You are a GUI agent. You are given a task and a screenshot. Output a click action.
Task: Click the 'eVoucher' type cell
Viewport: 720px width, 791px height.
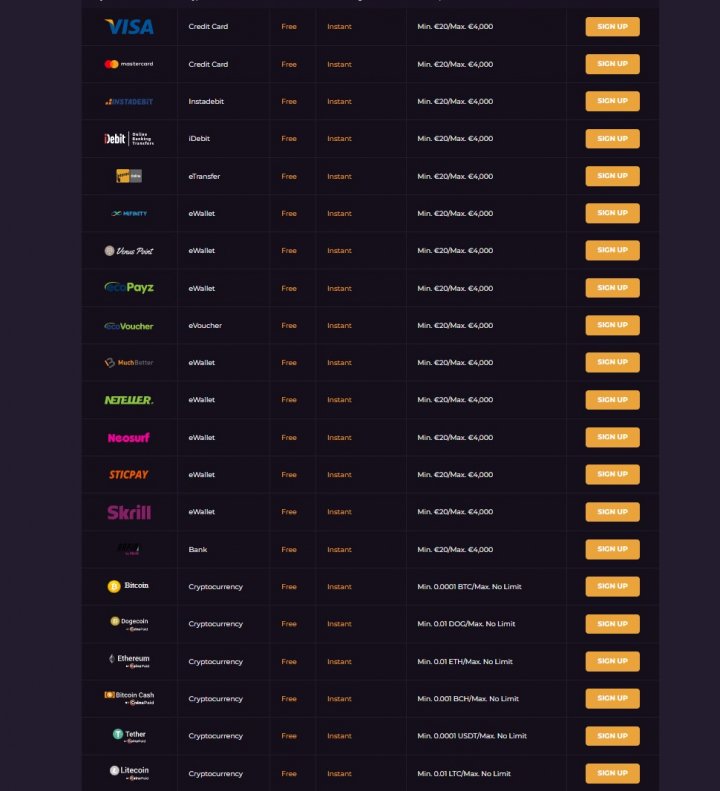[x=205, y=325]
